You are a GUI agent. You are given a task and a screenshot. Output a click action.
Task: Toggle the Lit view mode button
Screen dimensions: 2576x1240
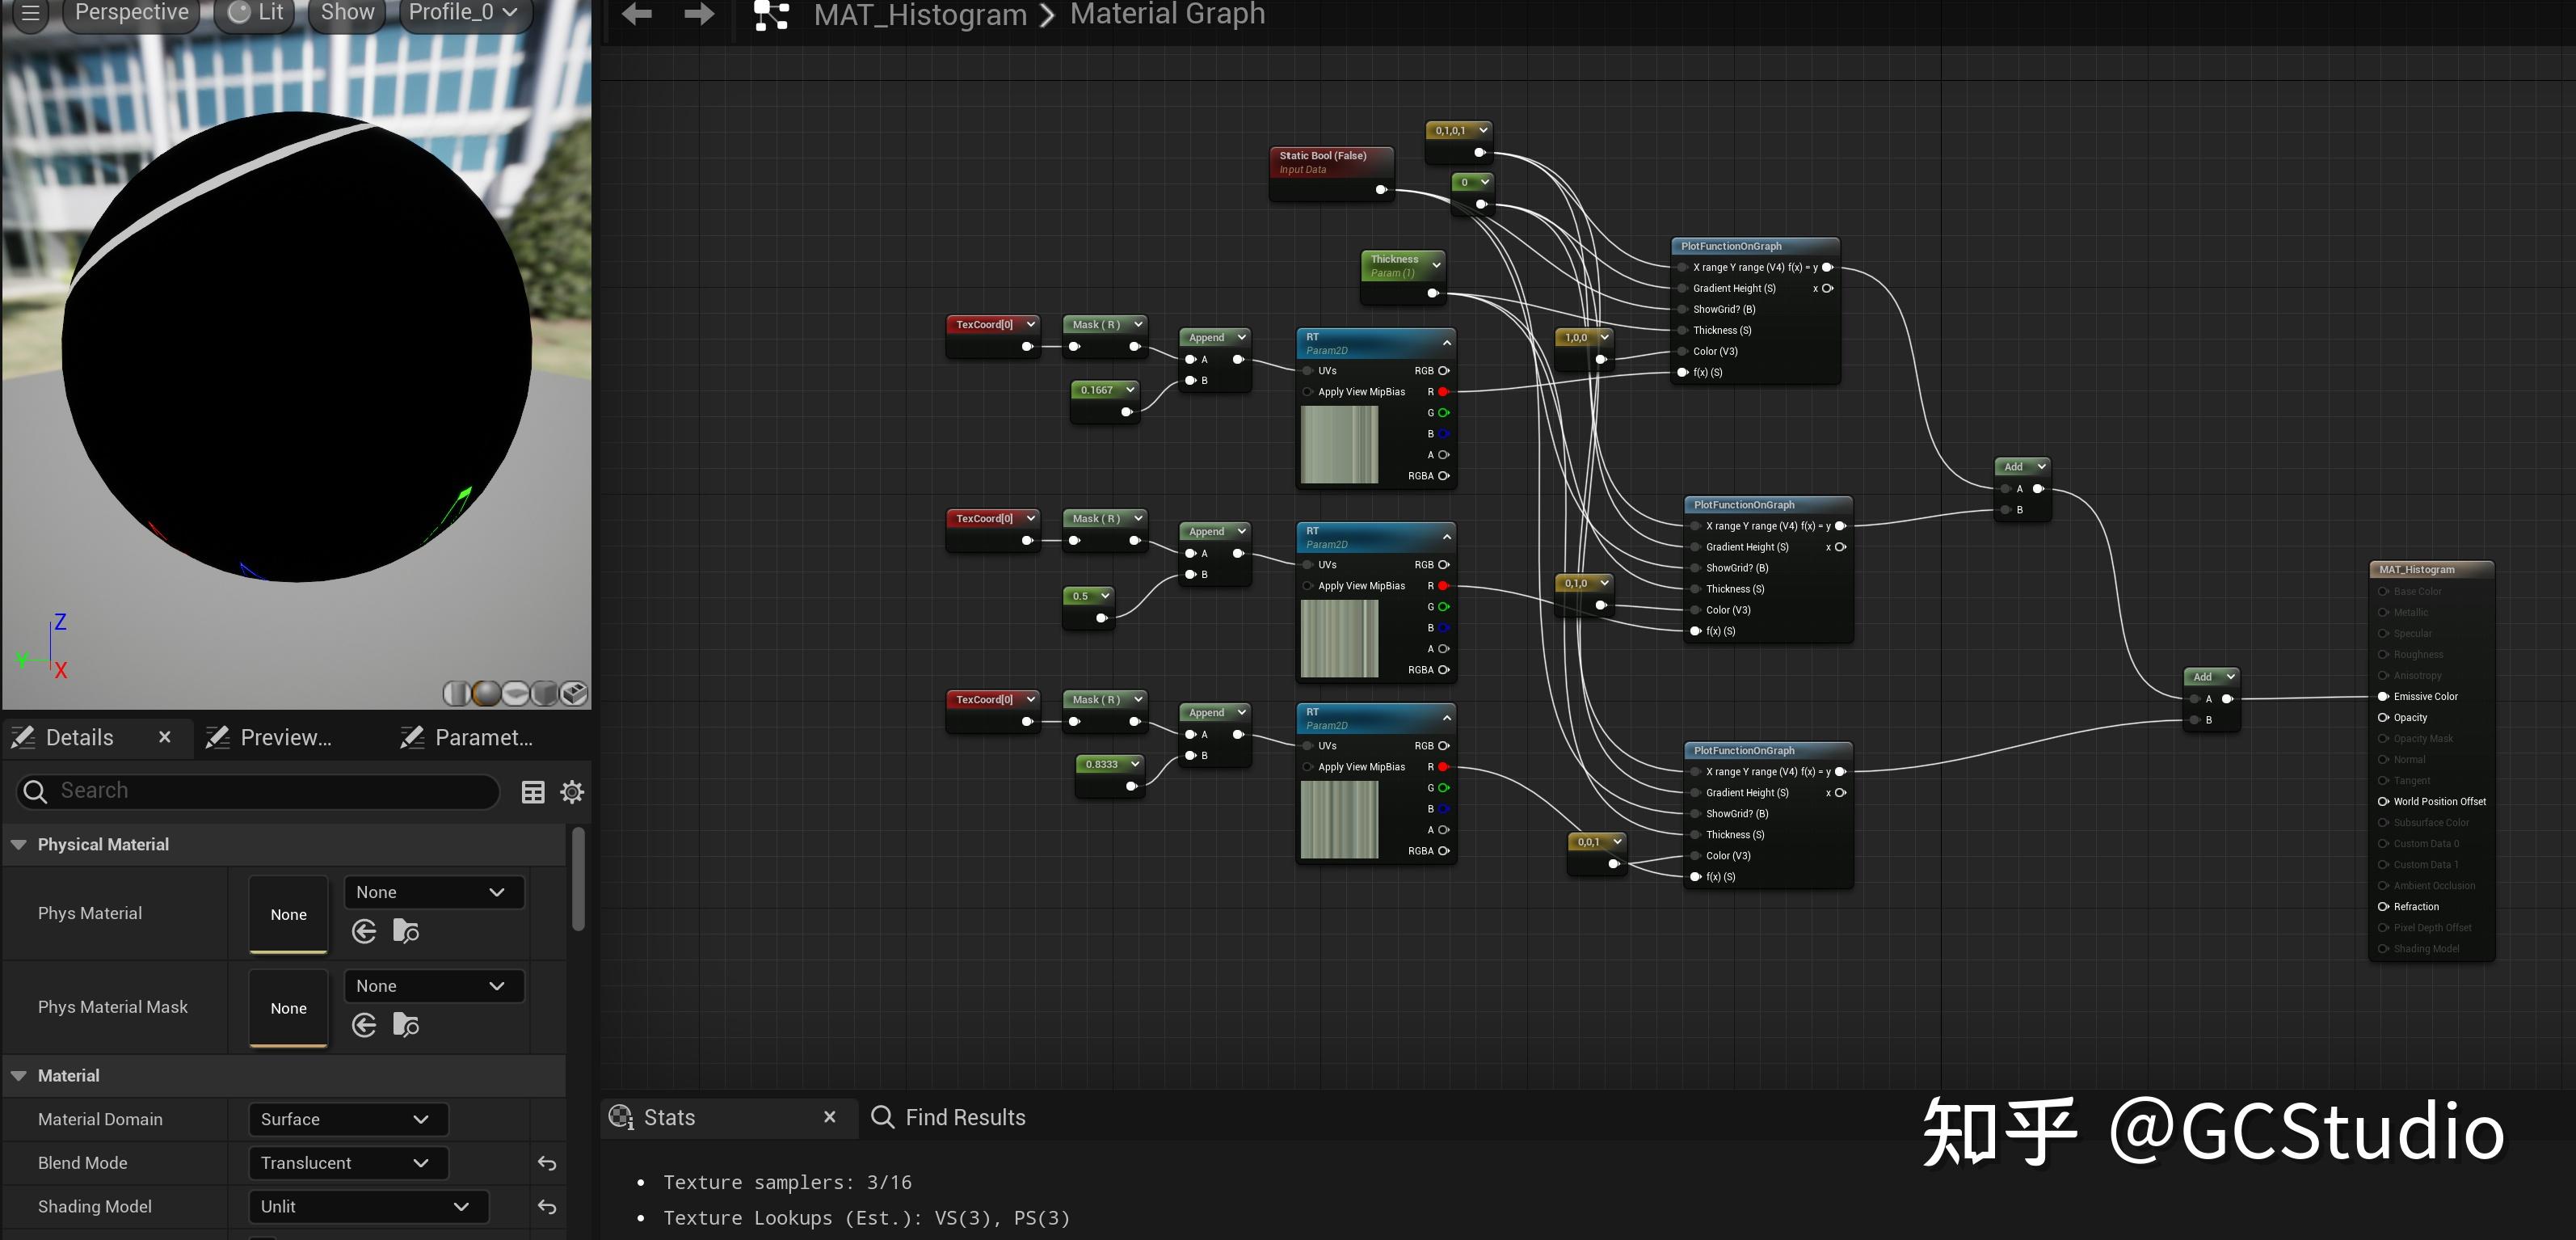pos(255,13)
